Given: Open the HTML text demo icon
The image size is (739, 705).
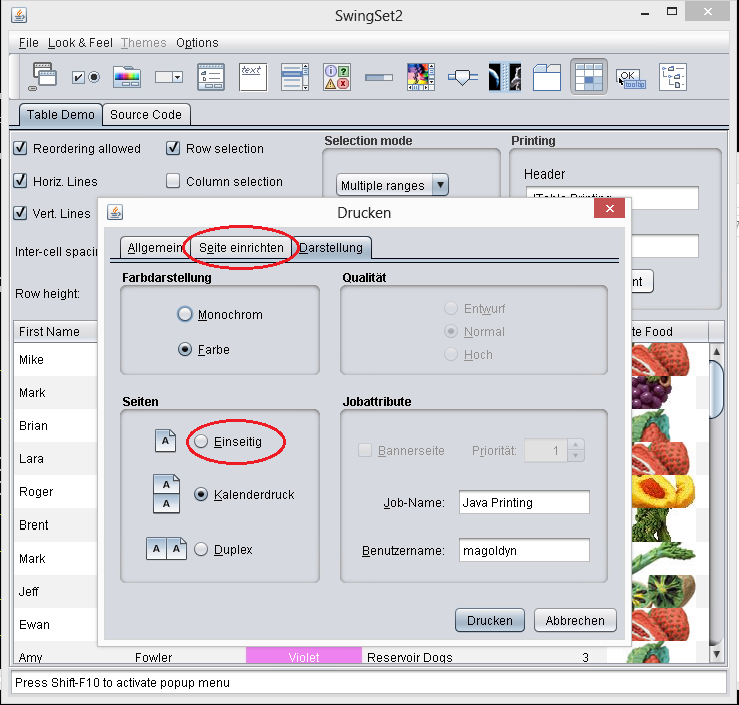Looking at the screenshot, I should [x=253, y=76].
